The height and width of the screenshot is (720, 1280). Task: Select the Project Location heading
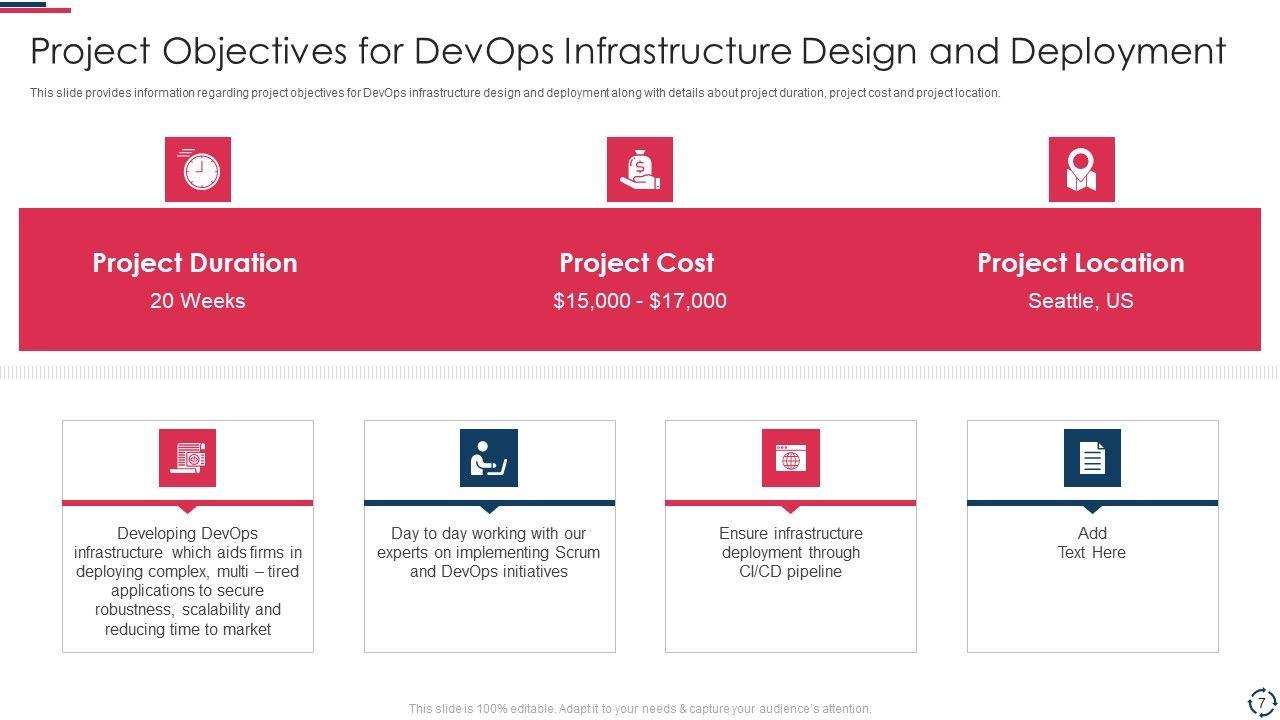coord(1080,263)
